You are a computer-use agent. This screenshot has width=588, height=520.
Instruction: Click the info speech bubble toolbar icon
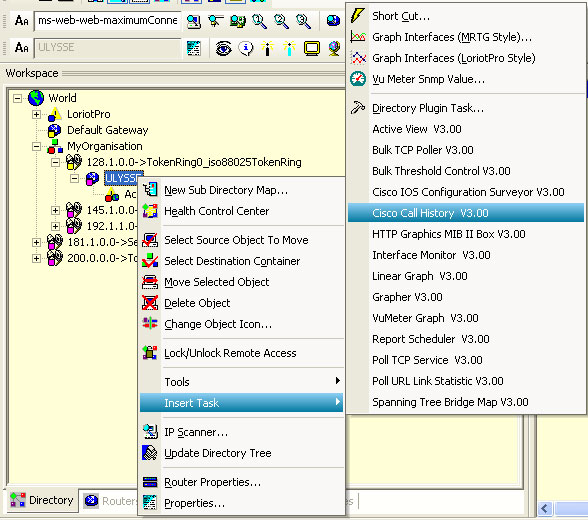click(246, 48)
